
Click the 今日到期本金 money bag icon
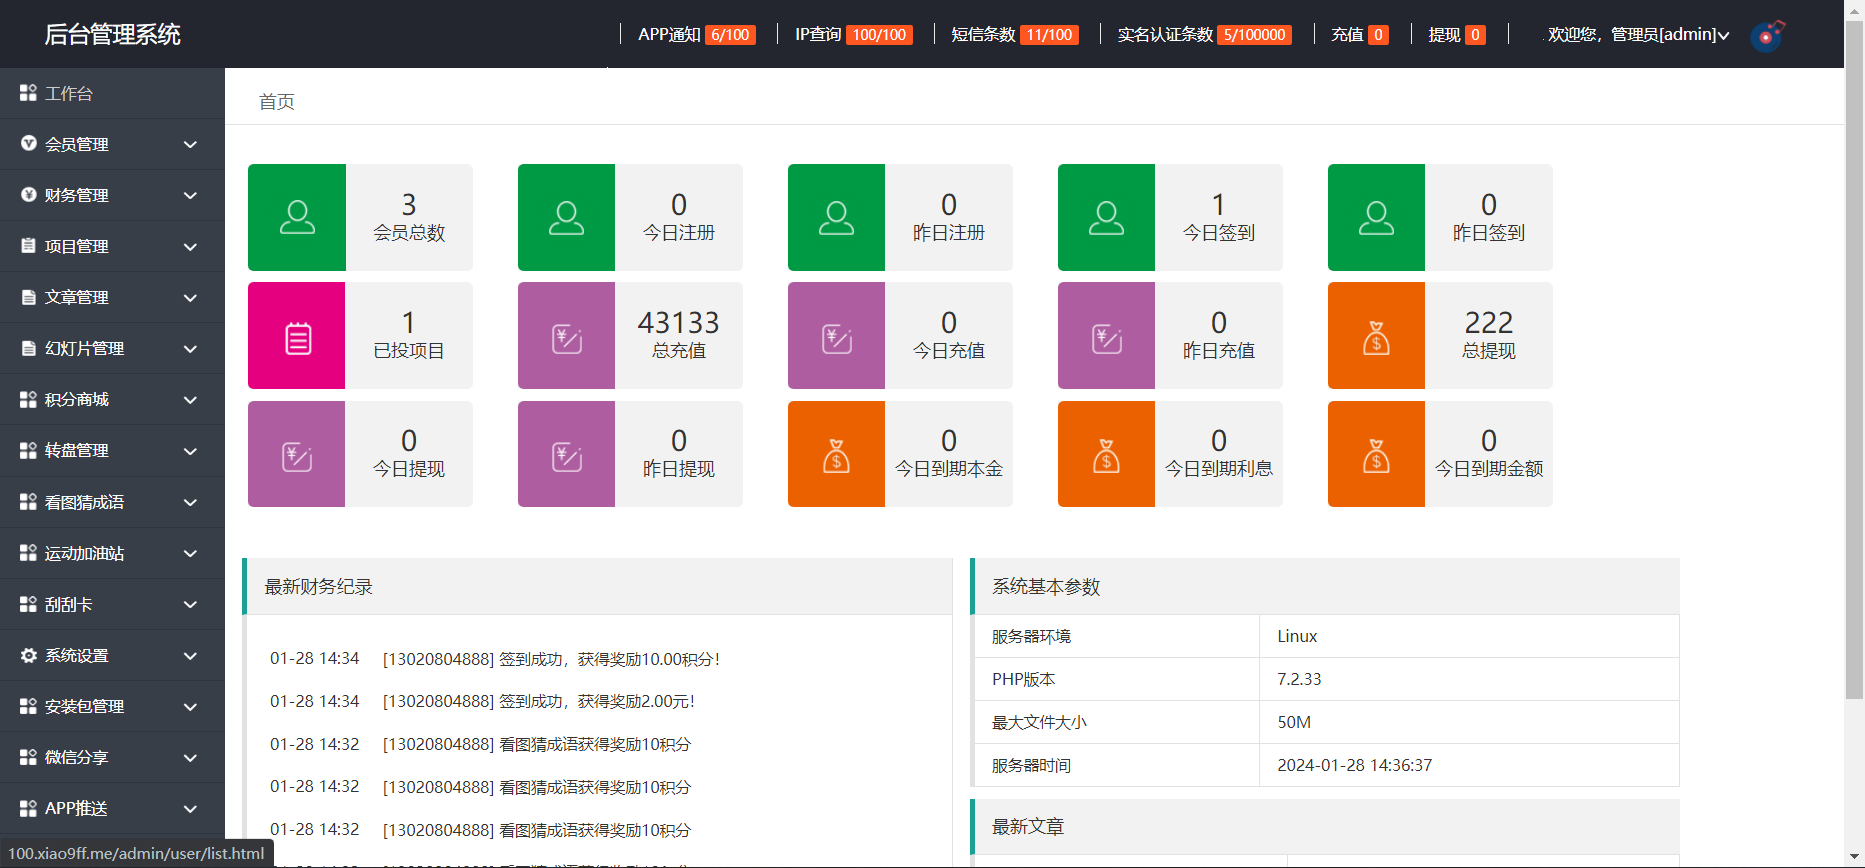click(x=836, y=456)
